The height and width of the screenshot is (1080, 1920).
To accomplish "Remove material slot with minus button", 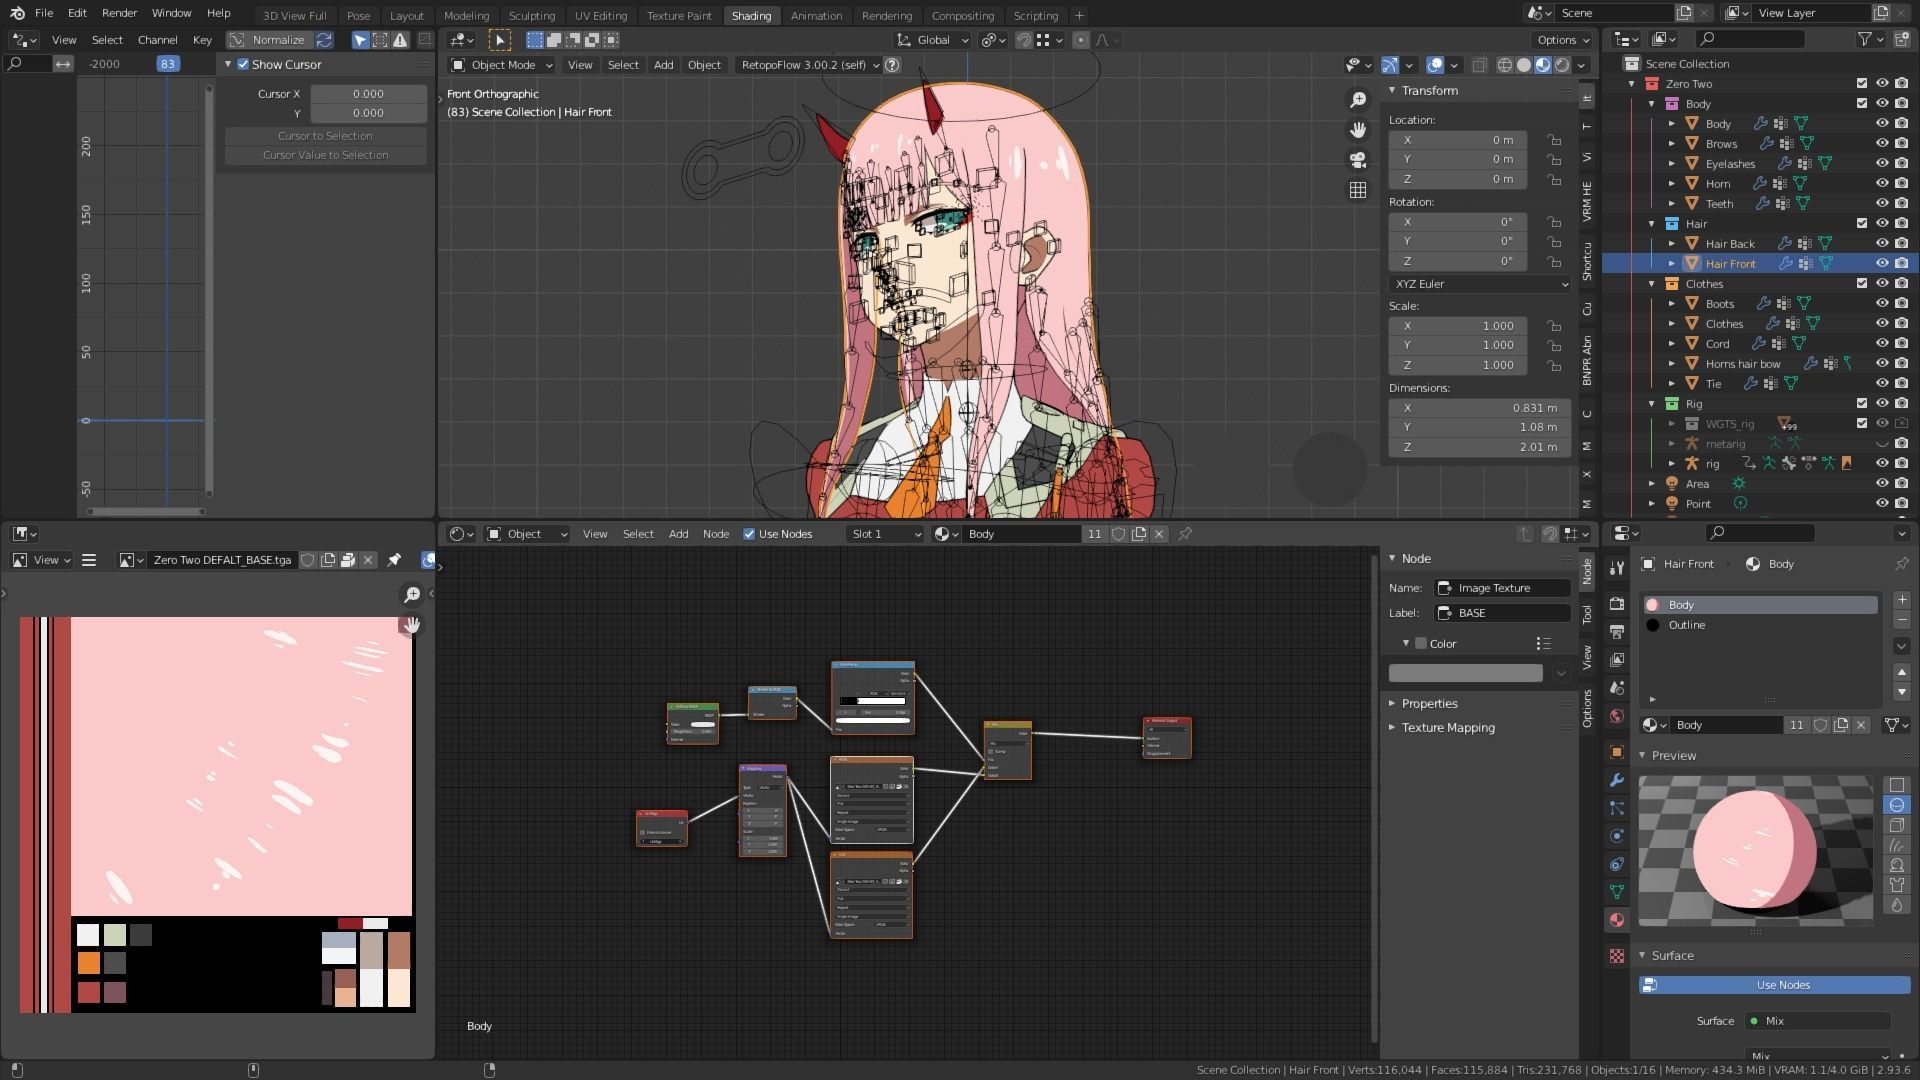I will click(x=1901, y=620).
